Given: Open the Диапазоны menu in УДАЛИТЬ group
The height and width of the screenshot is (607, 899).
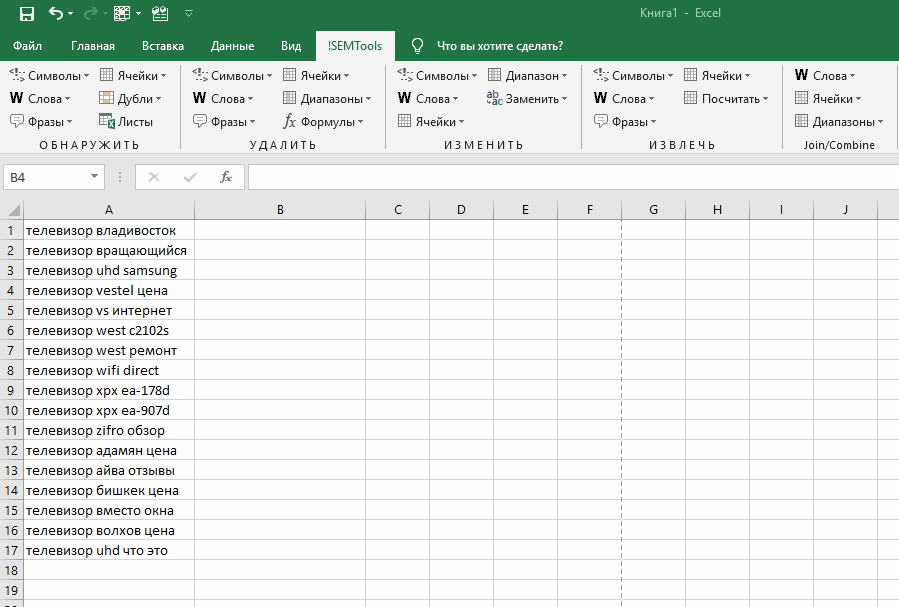Looking at the screenshot, I should (327, 99).
